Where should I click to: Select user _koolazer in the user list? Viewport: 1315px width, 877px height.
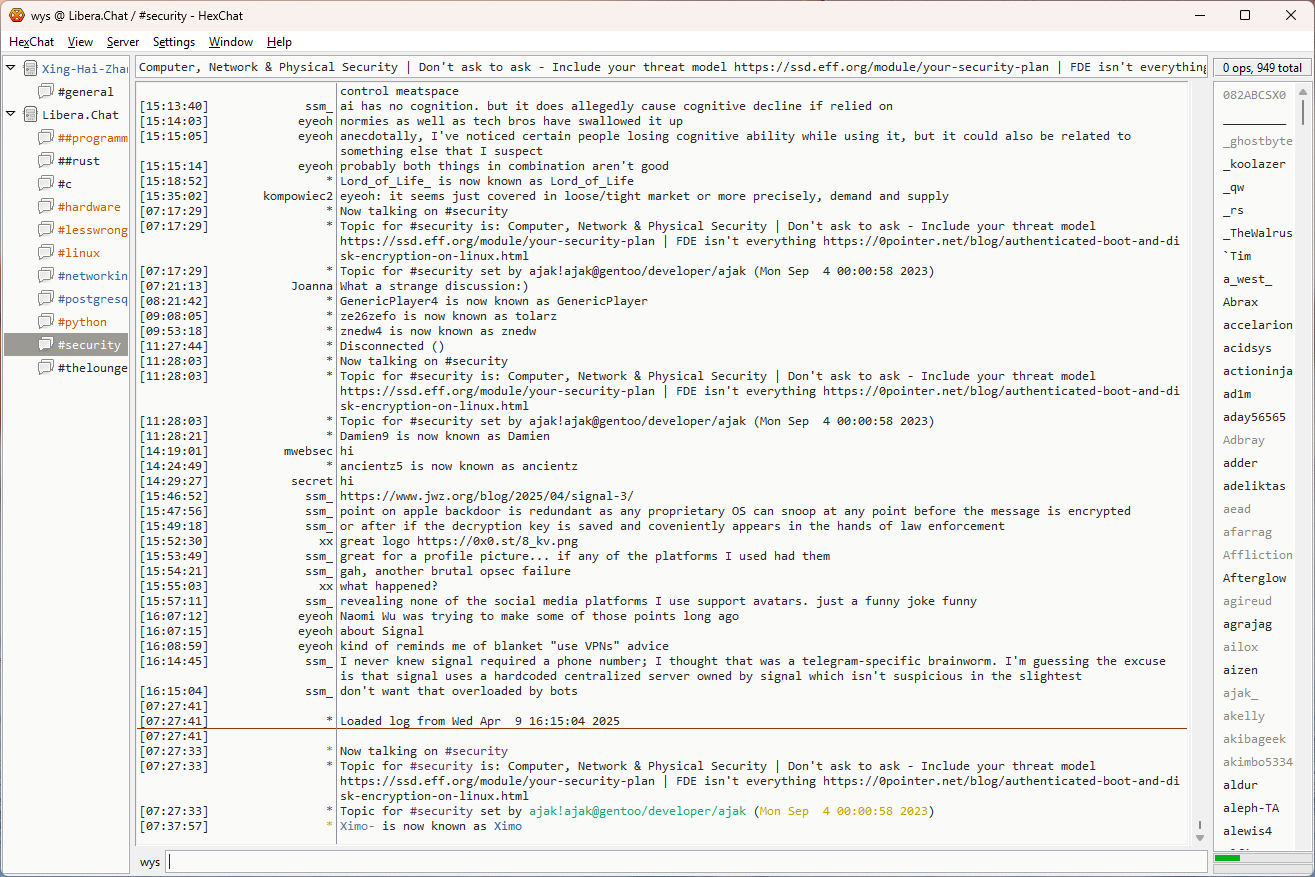1254,164
